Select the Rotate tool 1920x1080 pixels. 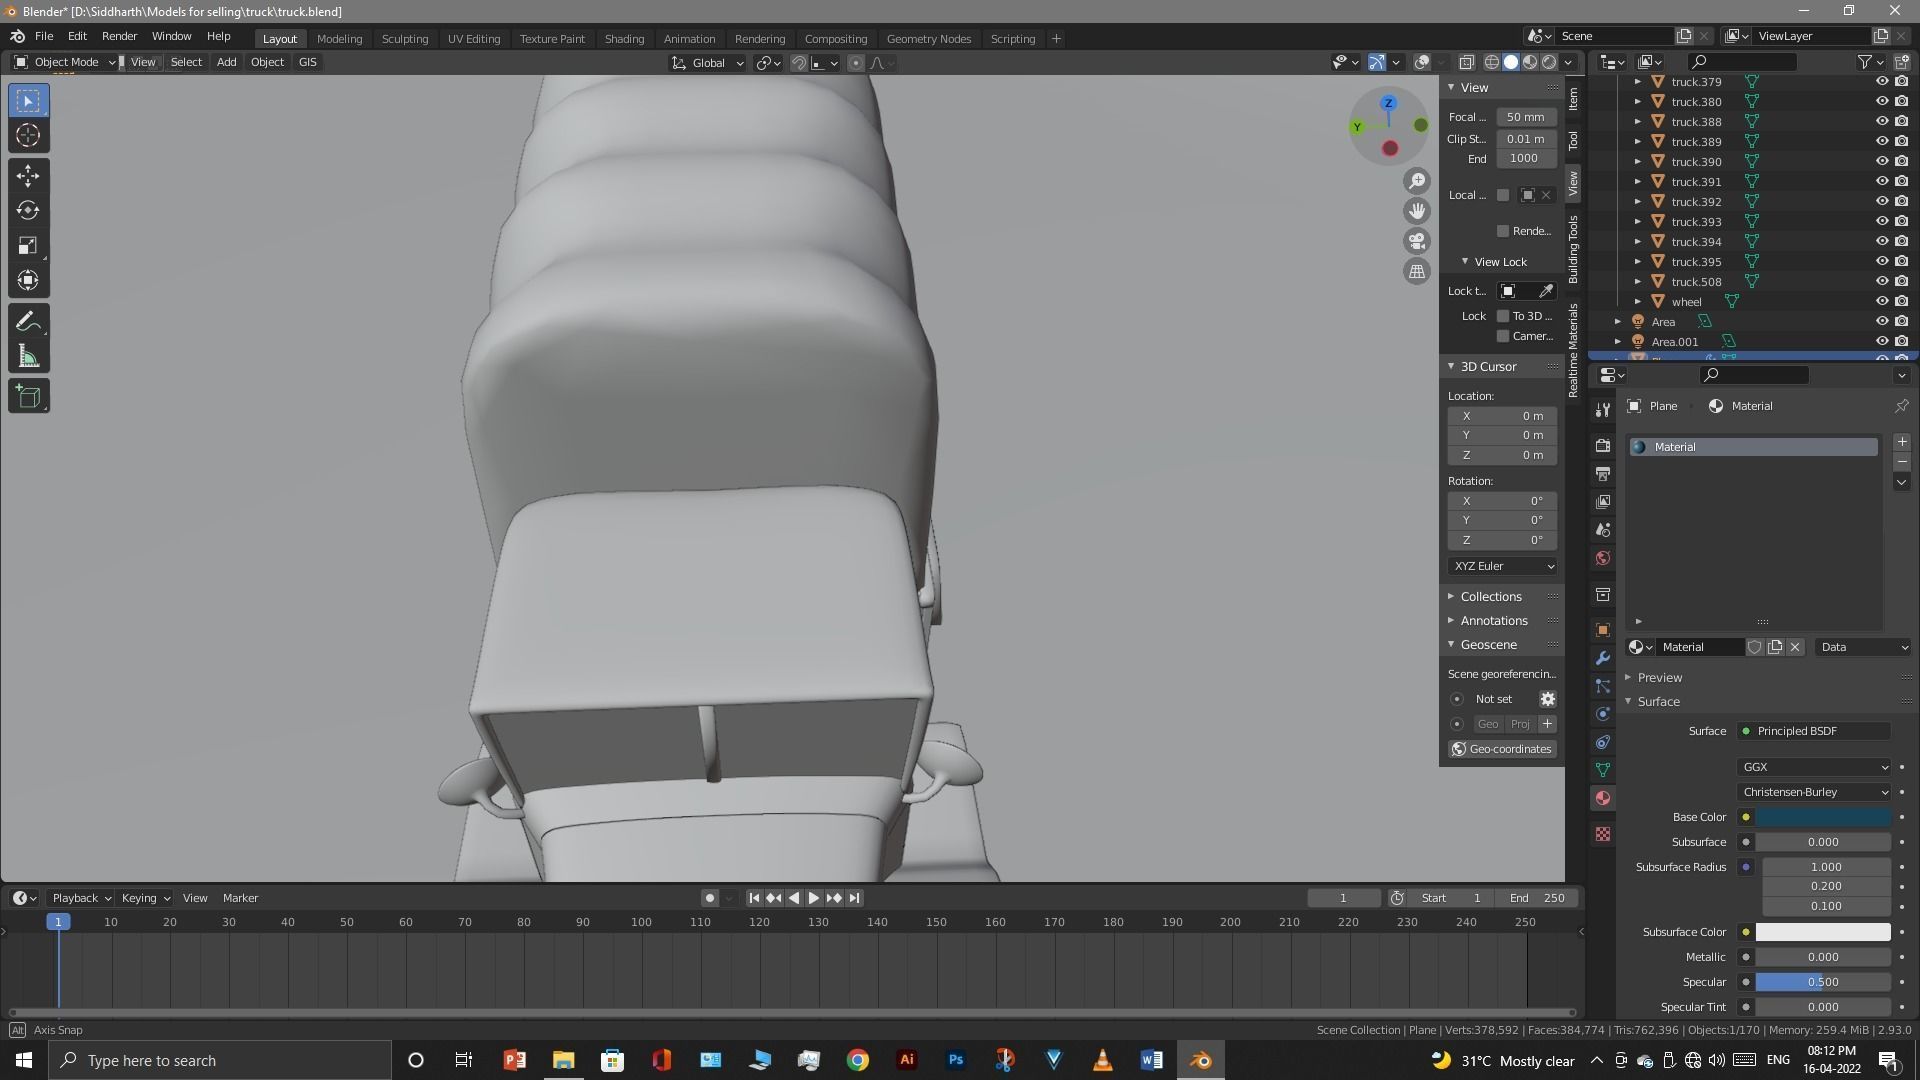28,211
